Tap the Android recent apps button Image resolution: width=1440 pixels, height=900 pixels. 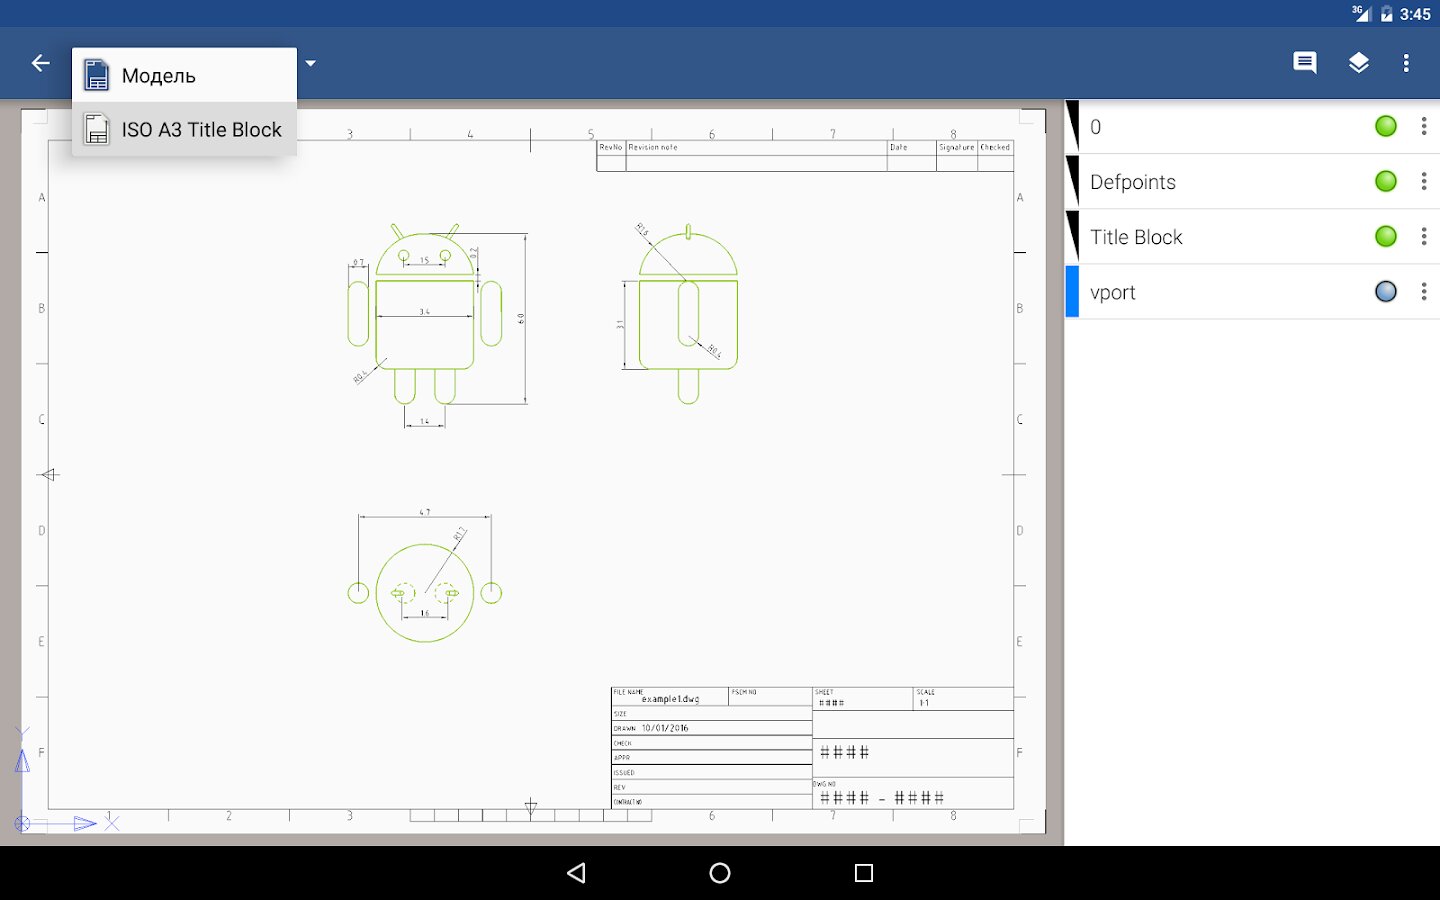[864, 873]
